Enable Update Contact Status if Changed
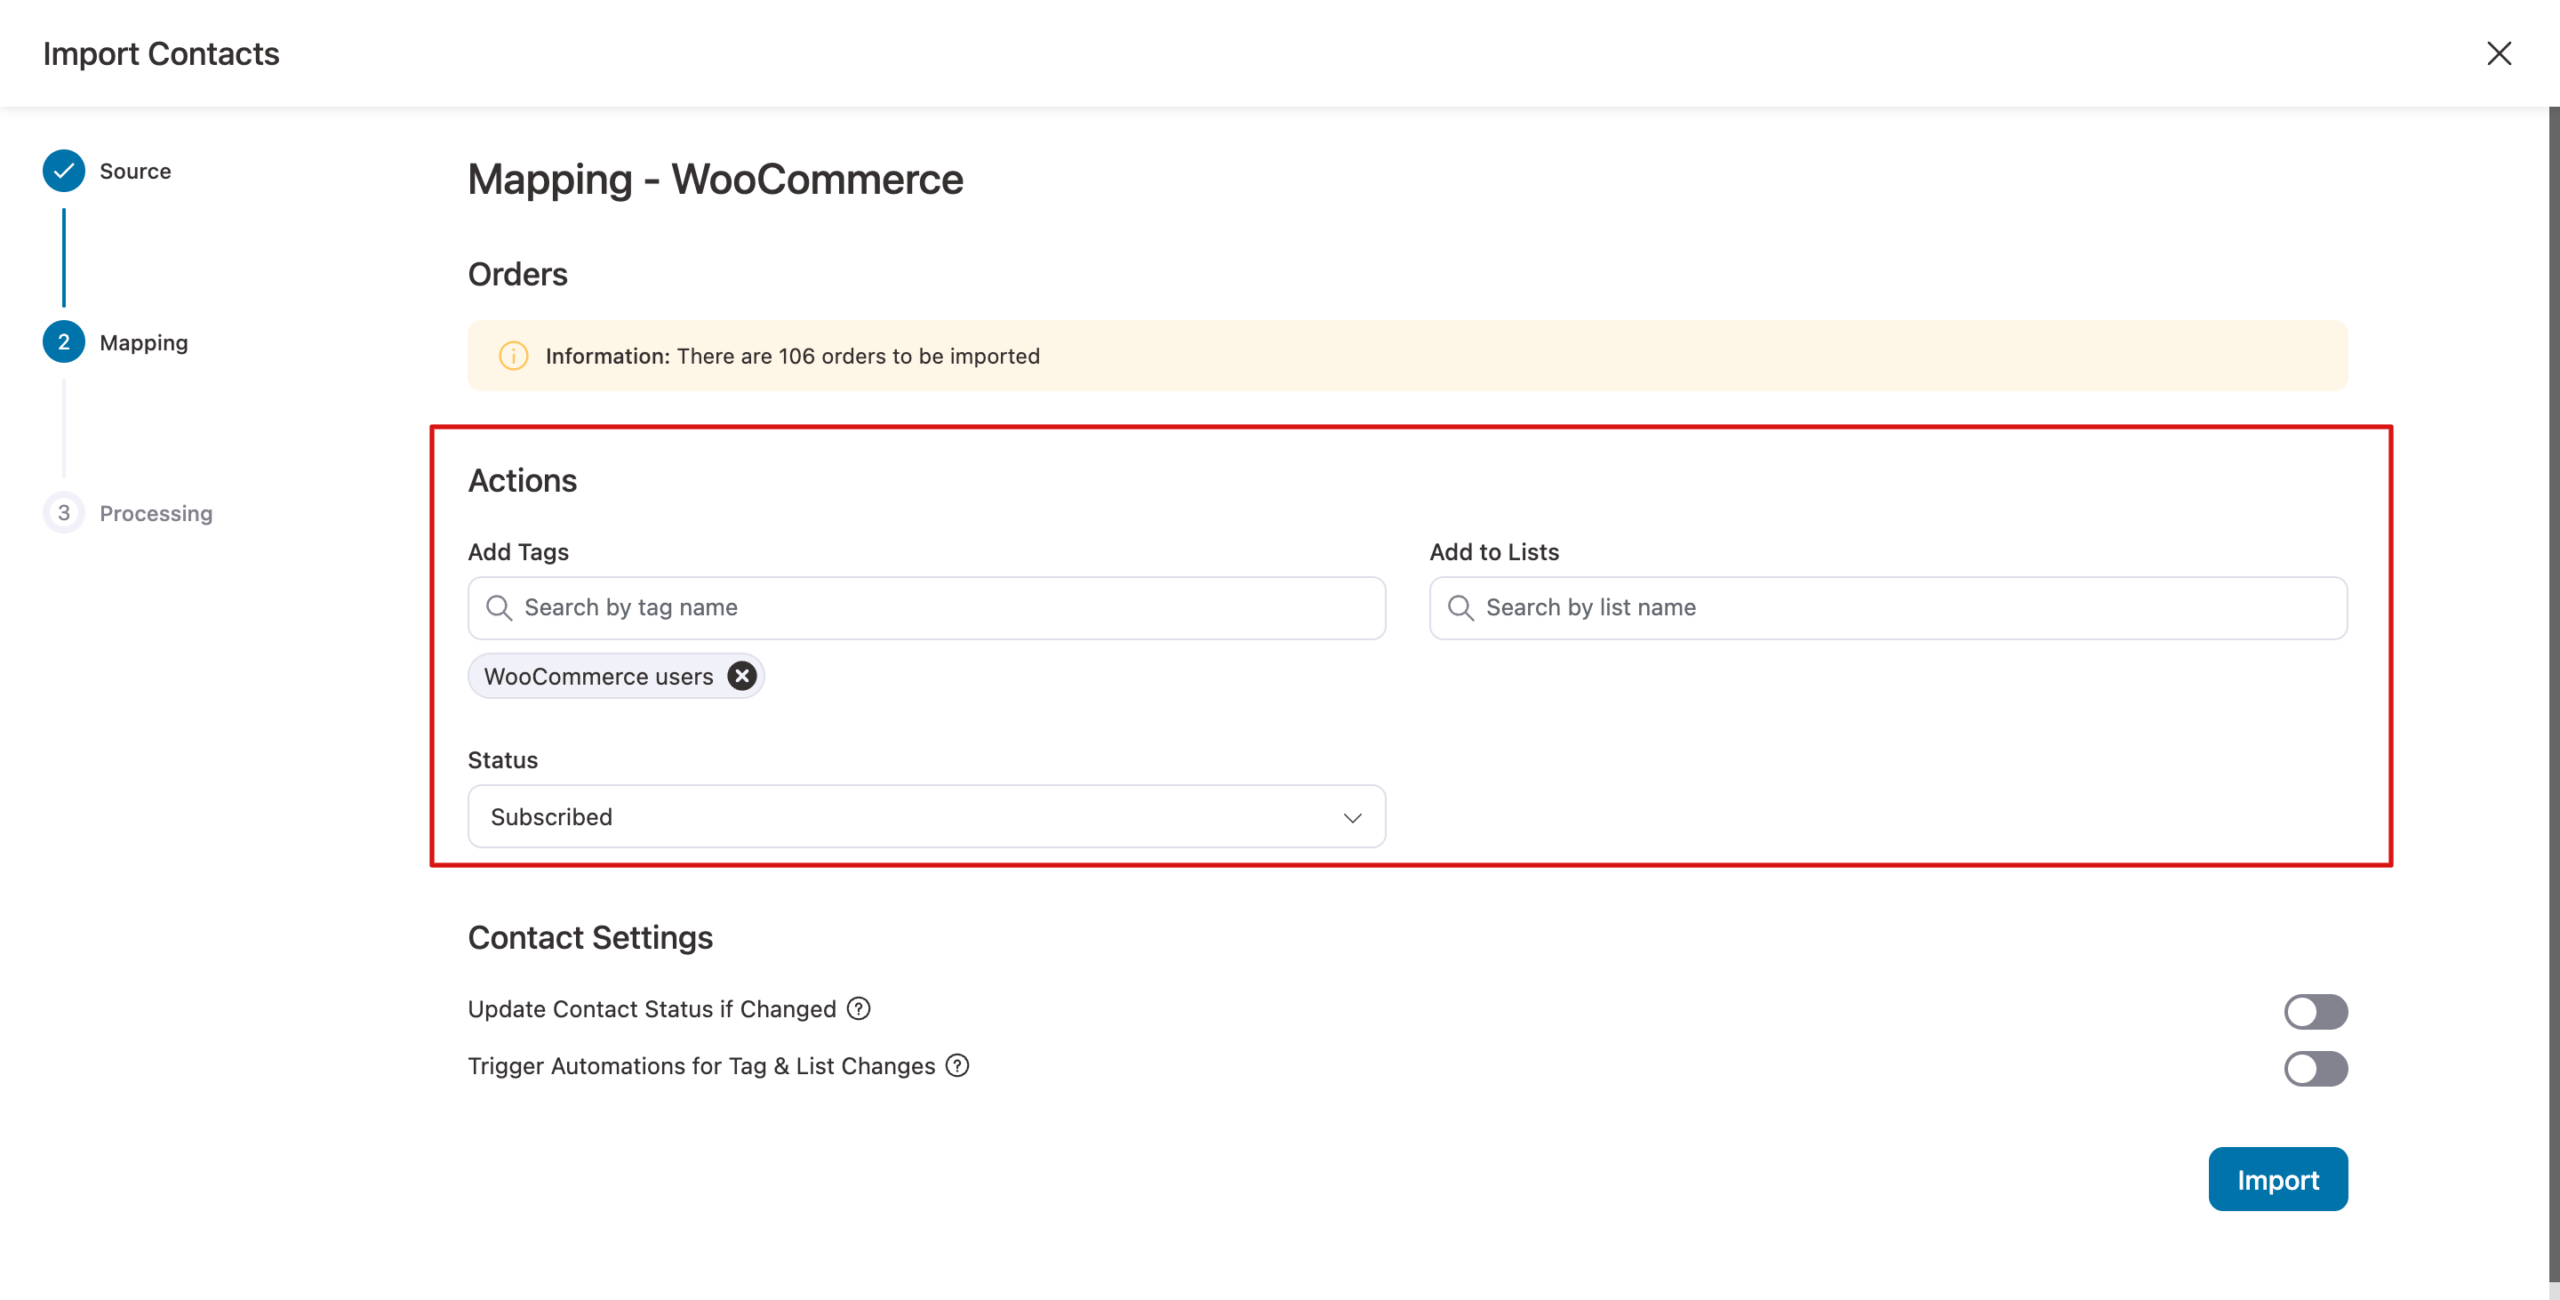 click(2316, 1011)
